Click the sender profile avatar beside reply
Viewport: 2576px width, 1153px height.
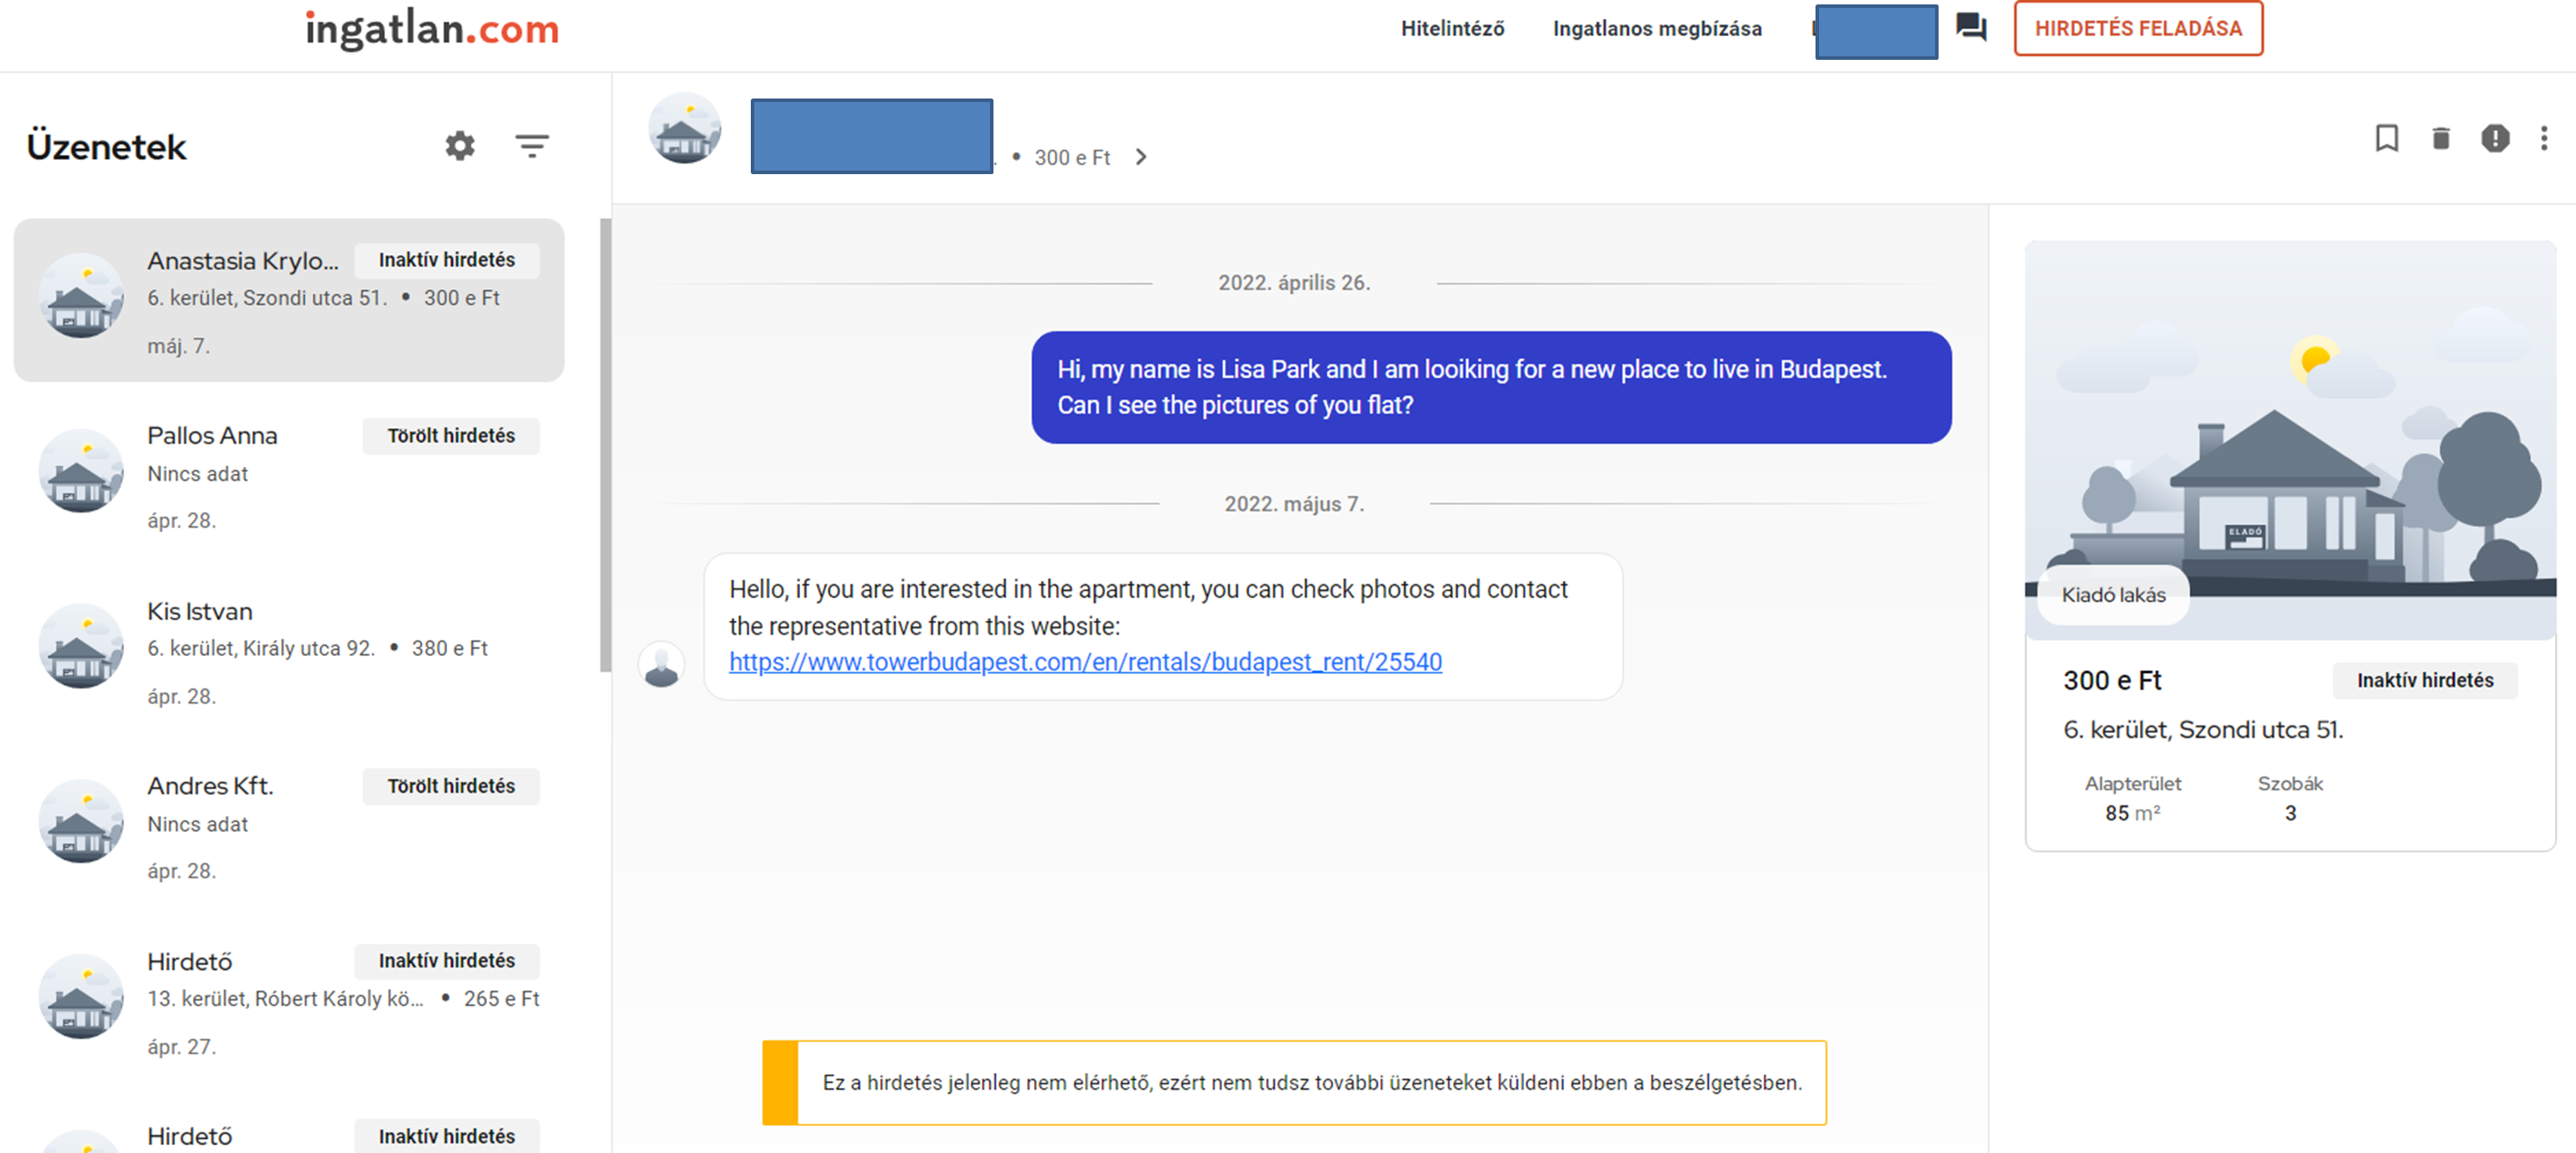click(x=661, y=665)
